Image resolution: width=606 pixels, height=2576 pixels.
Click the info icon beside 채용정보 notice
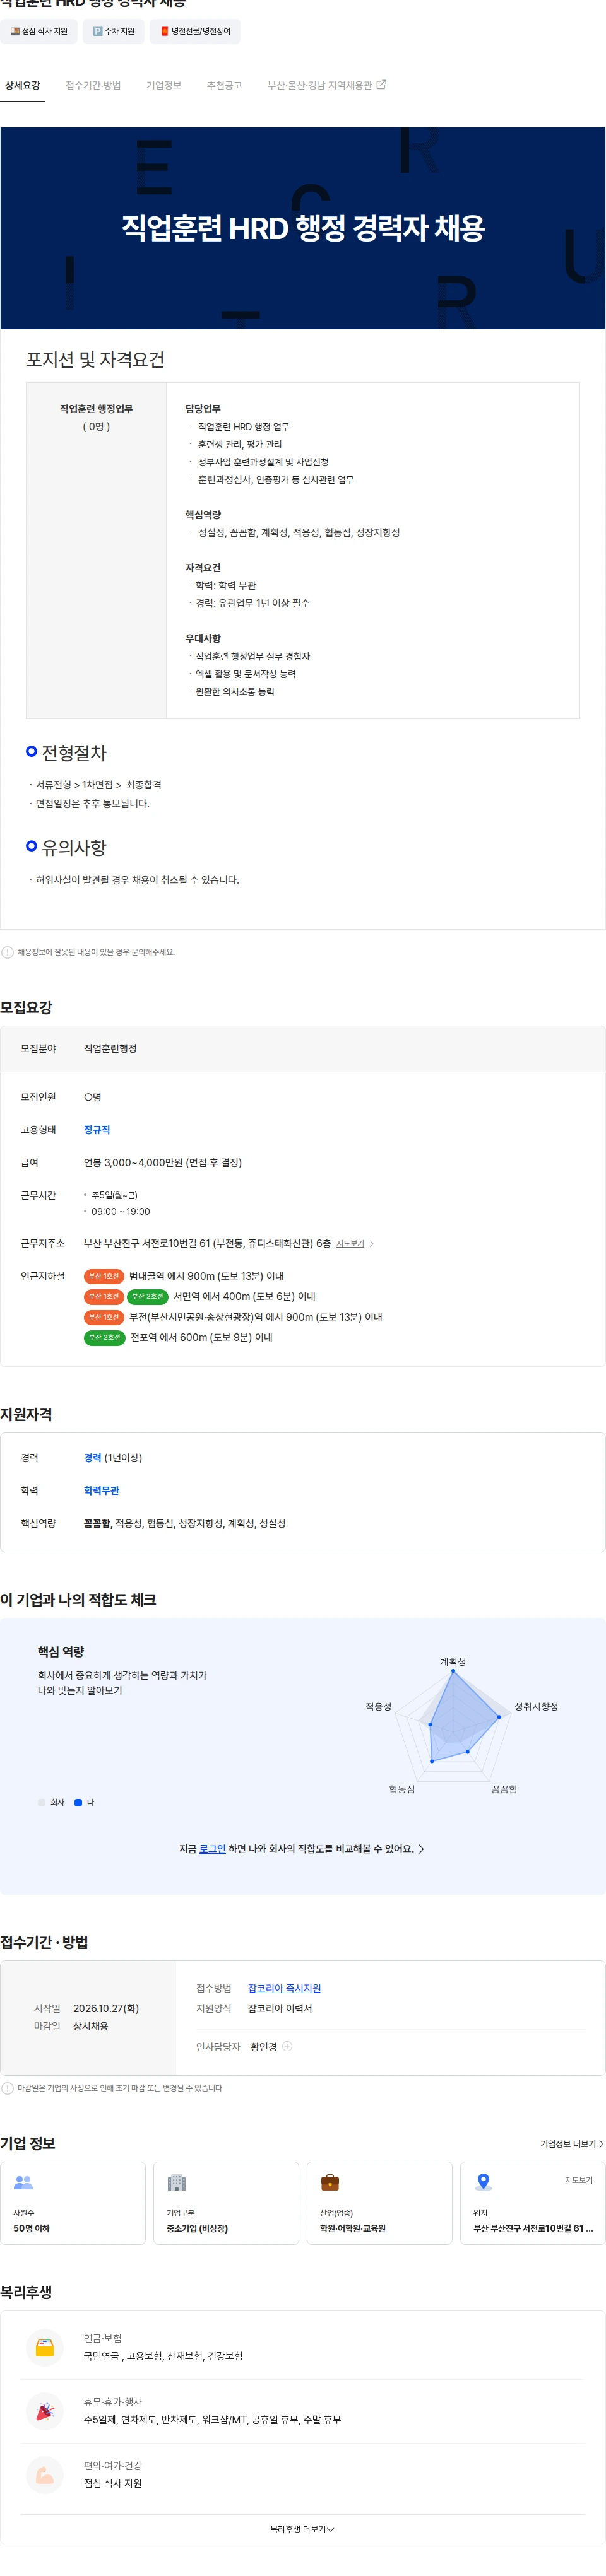[x=8, y=952]
